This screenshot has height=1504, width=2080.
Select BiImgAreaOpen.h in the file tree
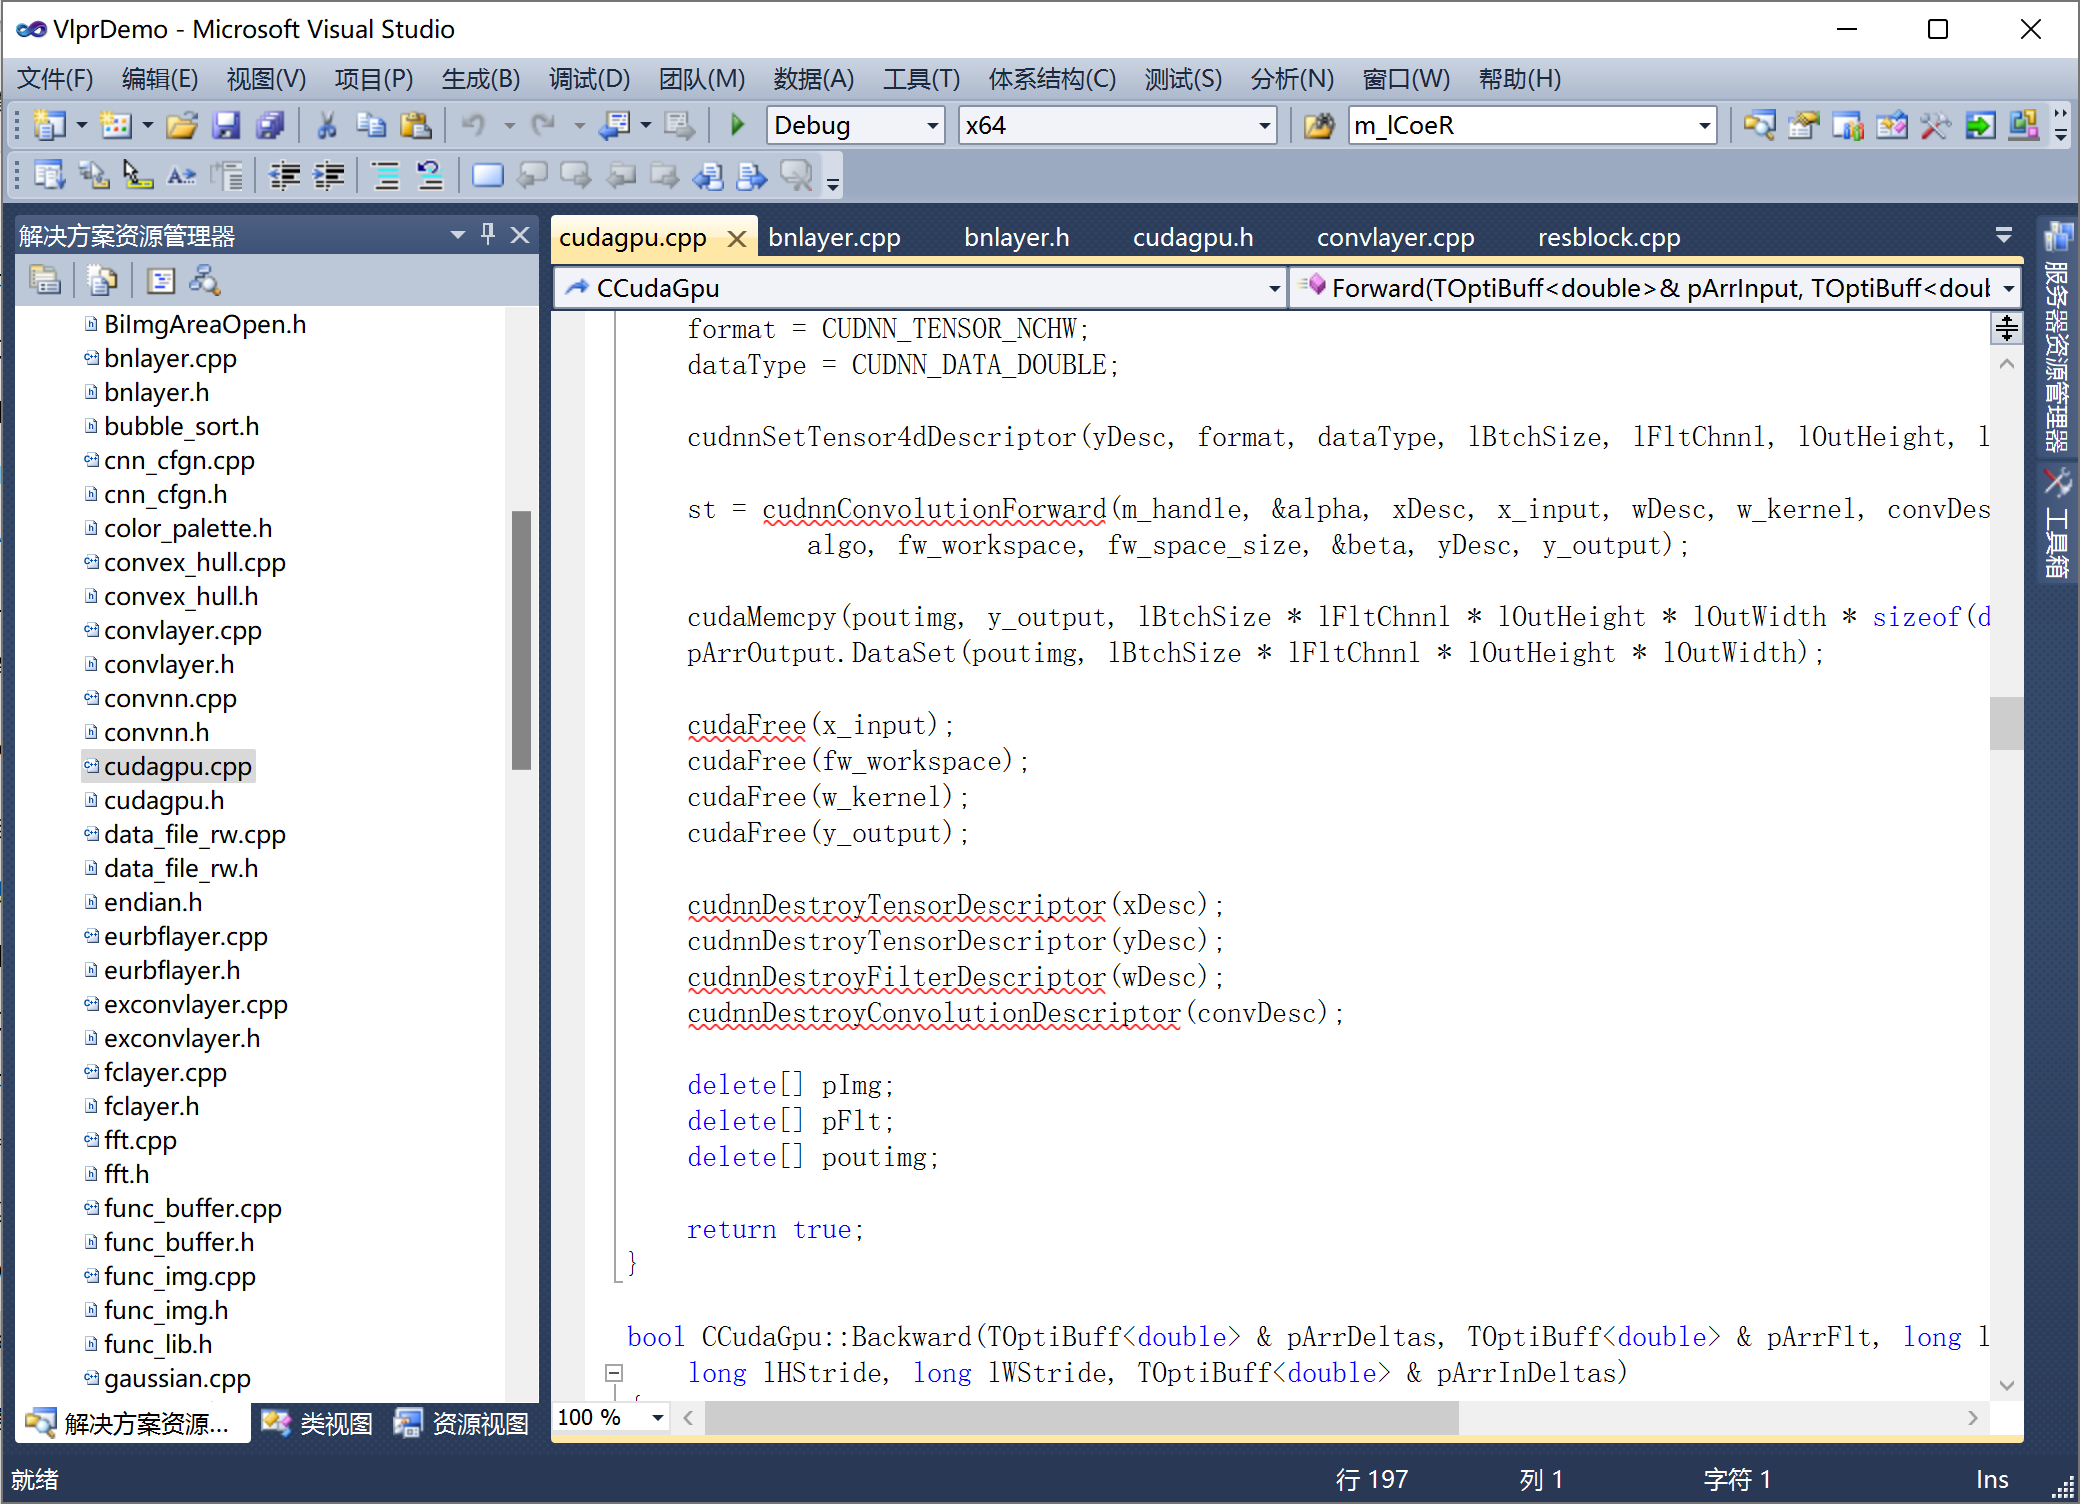click(x=205, y=324)
